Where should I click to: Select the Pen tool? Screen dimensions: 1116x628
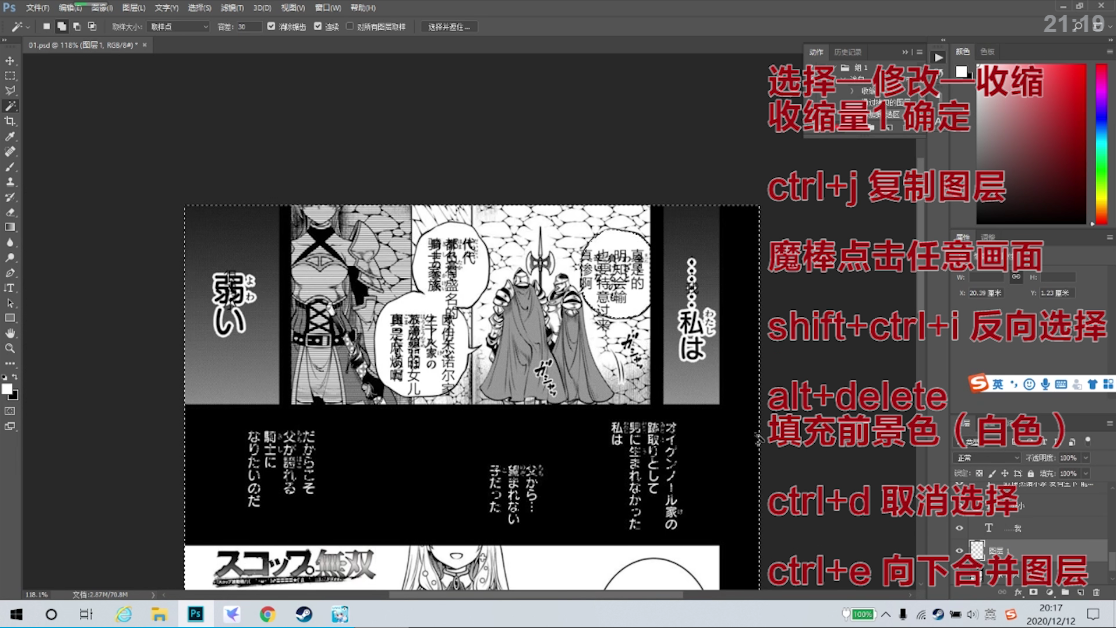click(10, 273)
